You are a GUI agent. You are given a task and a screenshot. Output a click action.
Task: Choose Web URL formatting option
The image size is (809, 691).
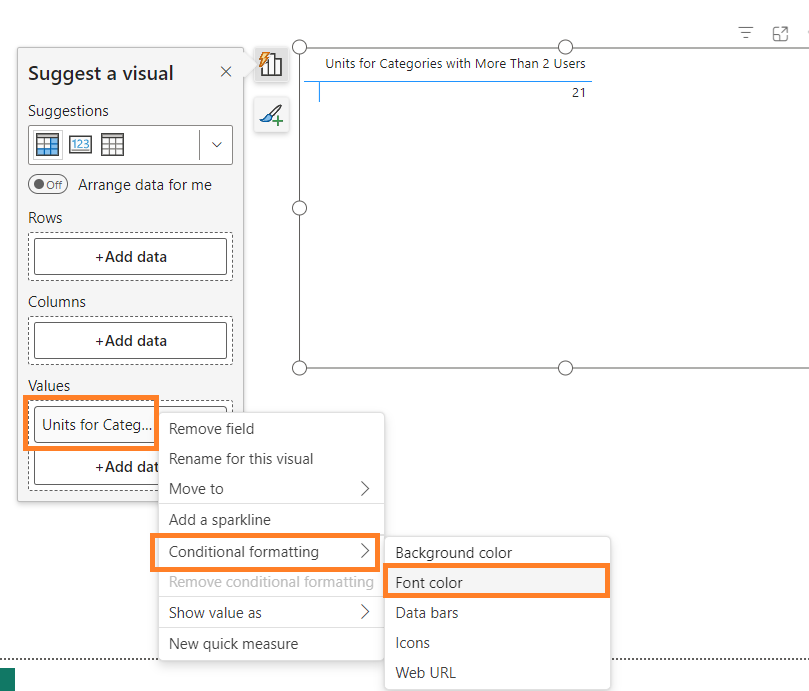click(x=497, y=672)
